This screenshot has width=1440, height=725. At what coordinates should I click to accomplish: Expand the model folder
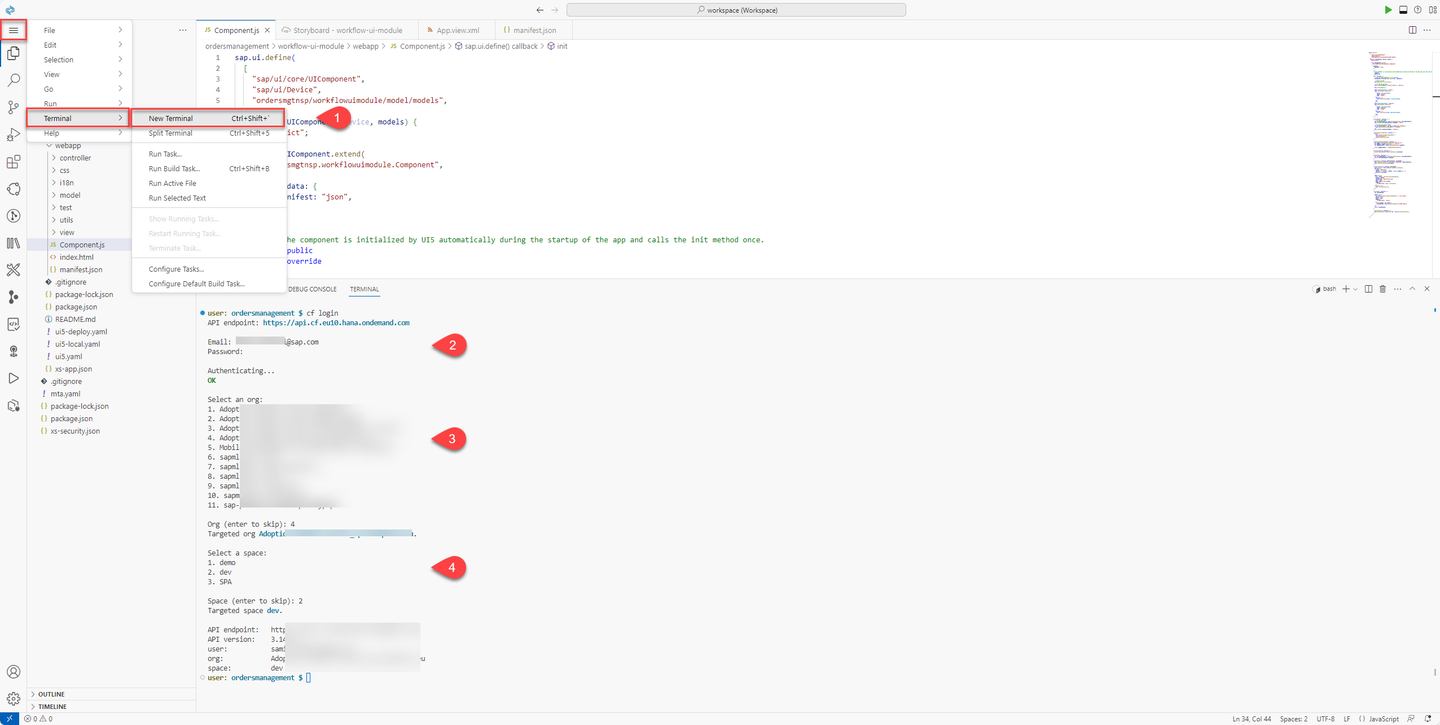coord(70,195)
